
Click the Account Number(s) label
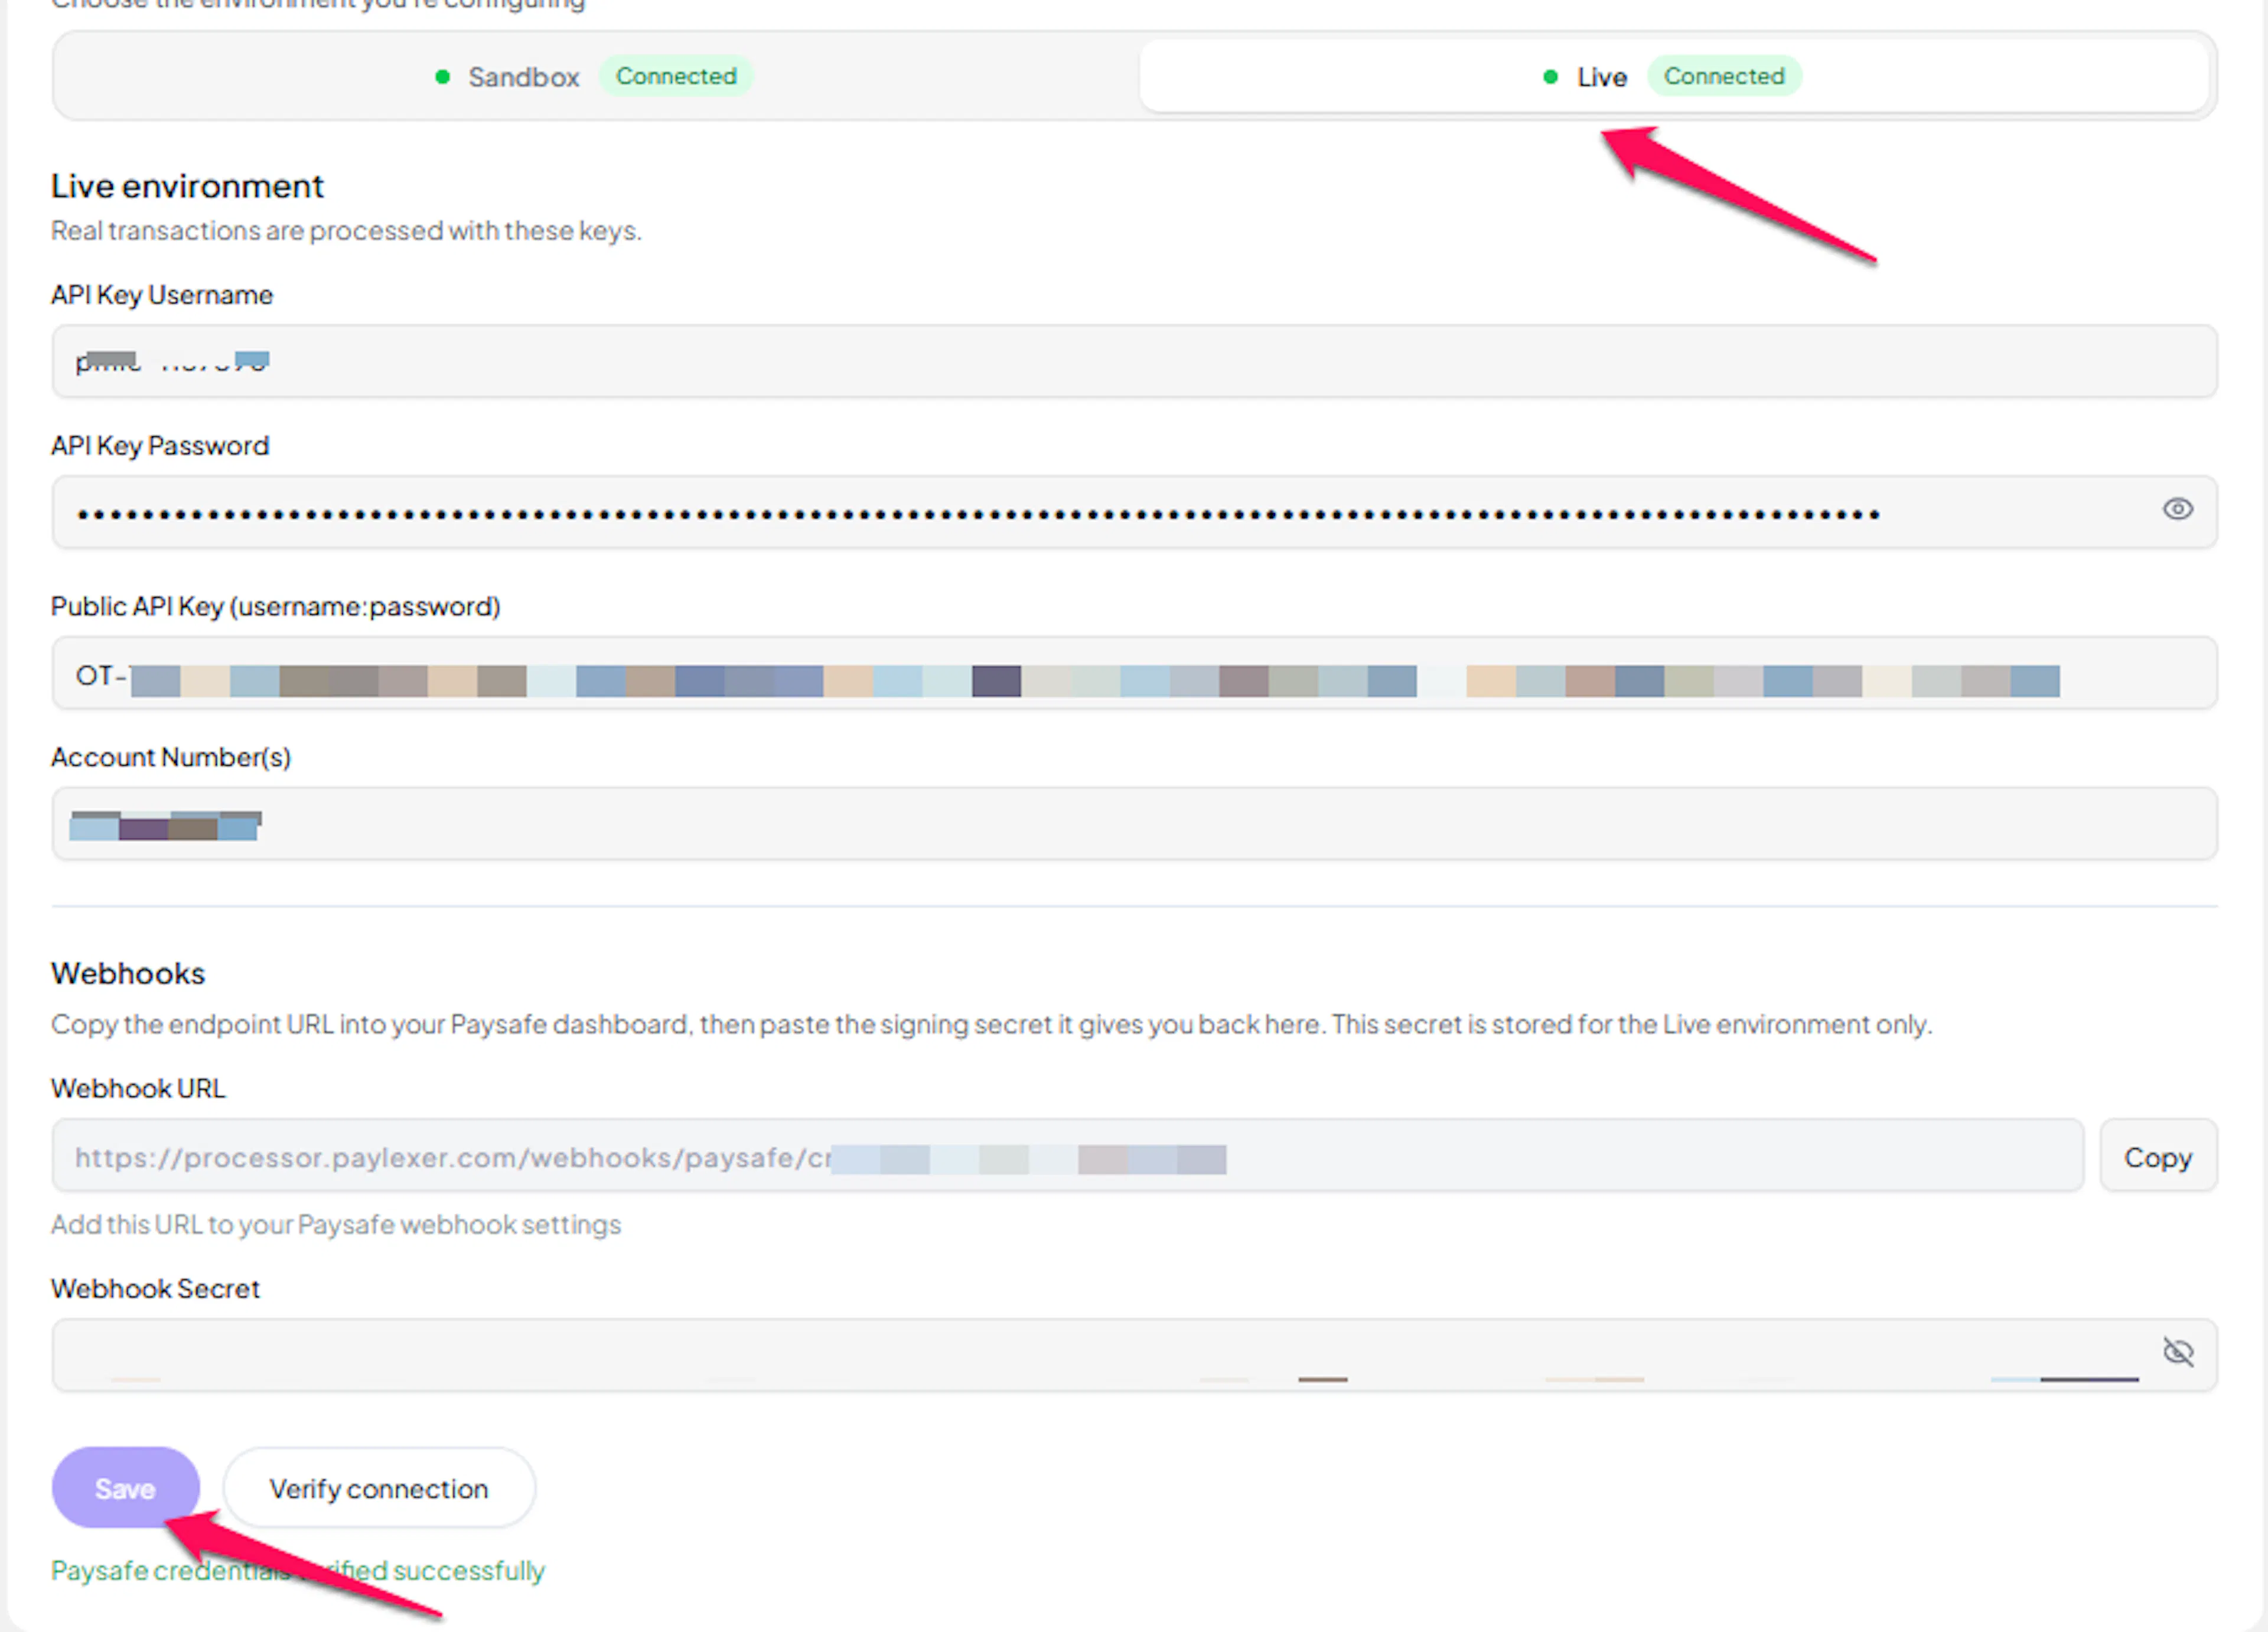tap(171, 757)
